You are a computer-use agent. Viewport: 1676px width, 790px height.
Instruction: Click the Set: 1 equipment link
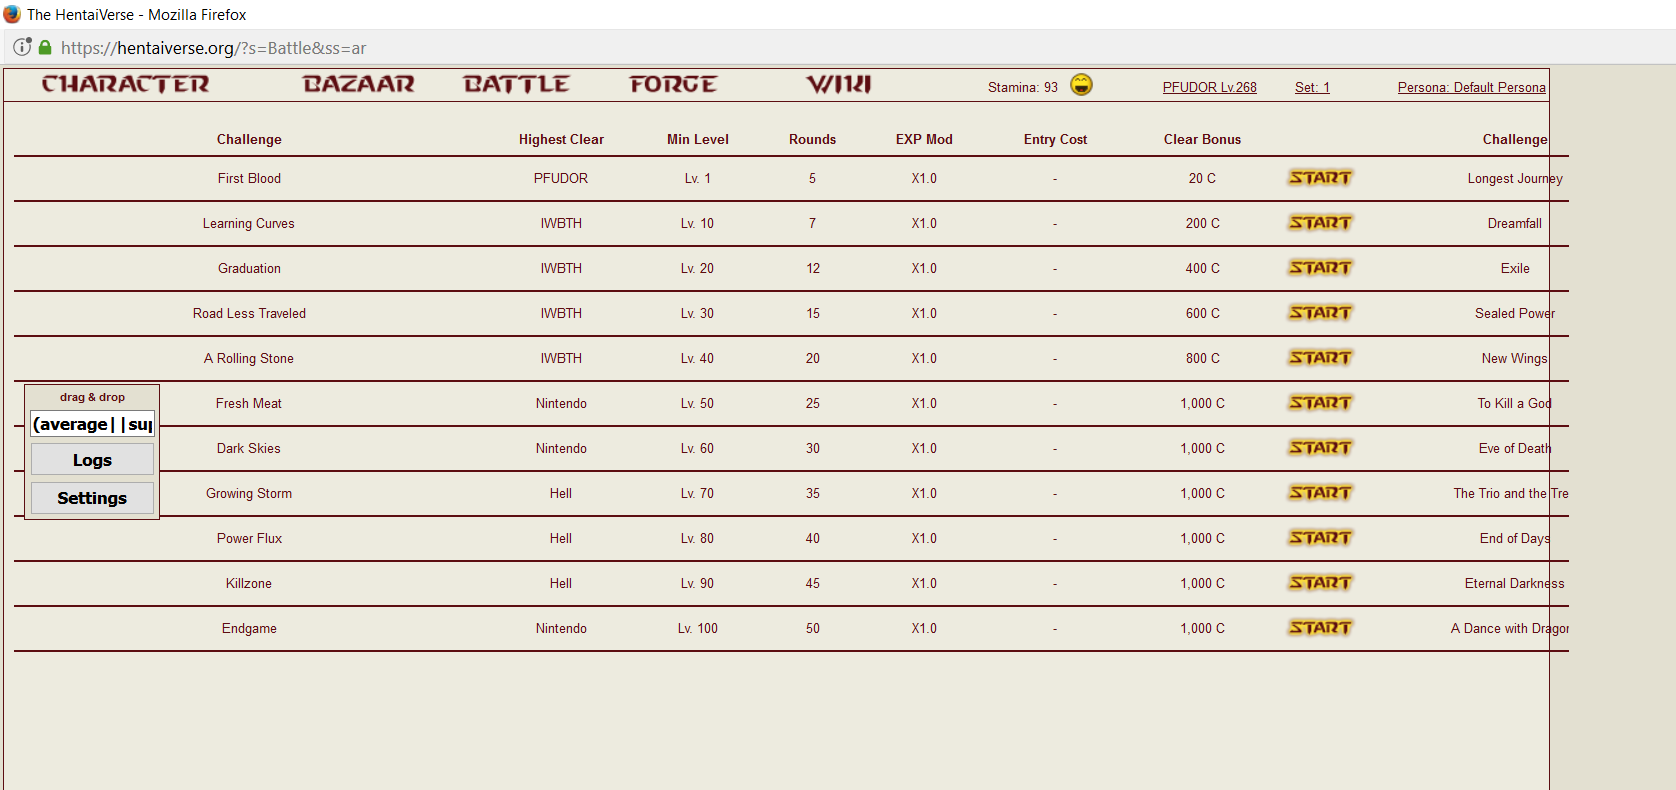1312,87
